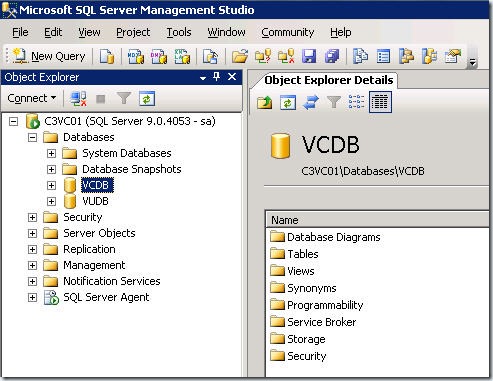Close the Object Explorer panel
This screenshot has width=493, height=381.
[232, 77]
